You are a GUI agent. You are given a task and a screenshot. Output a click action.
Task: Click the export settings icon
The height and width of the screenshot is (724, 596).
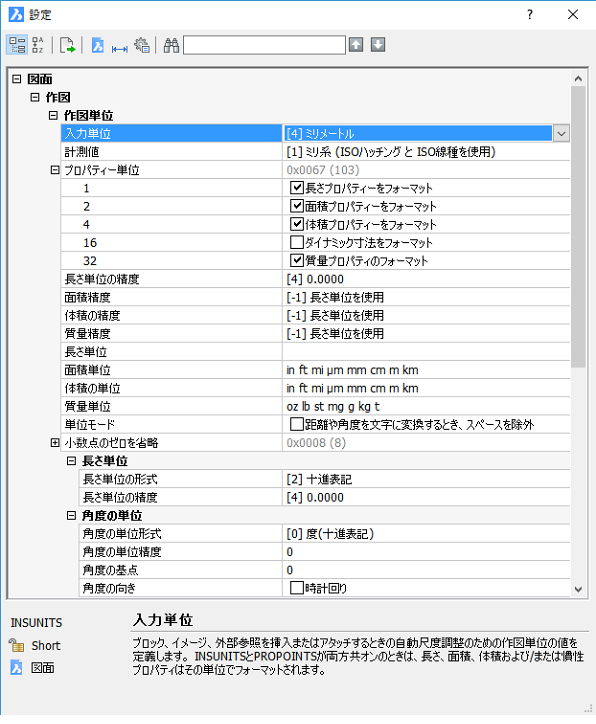click(67, 45)
